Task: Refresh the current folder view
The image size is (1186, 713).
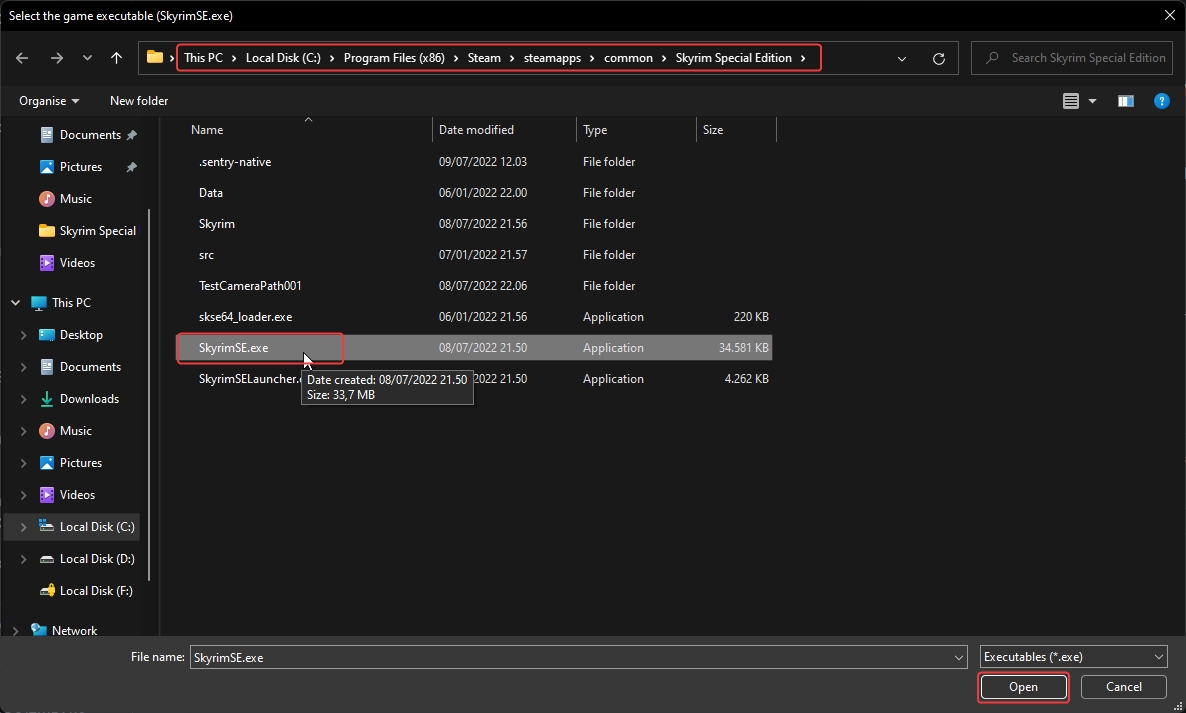Action: (x=938, y=59)
